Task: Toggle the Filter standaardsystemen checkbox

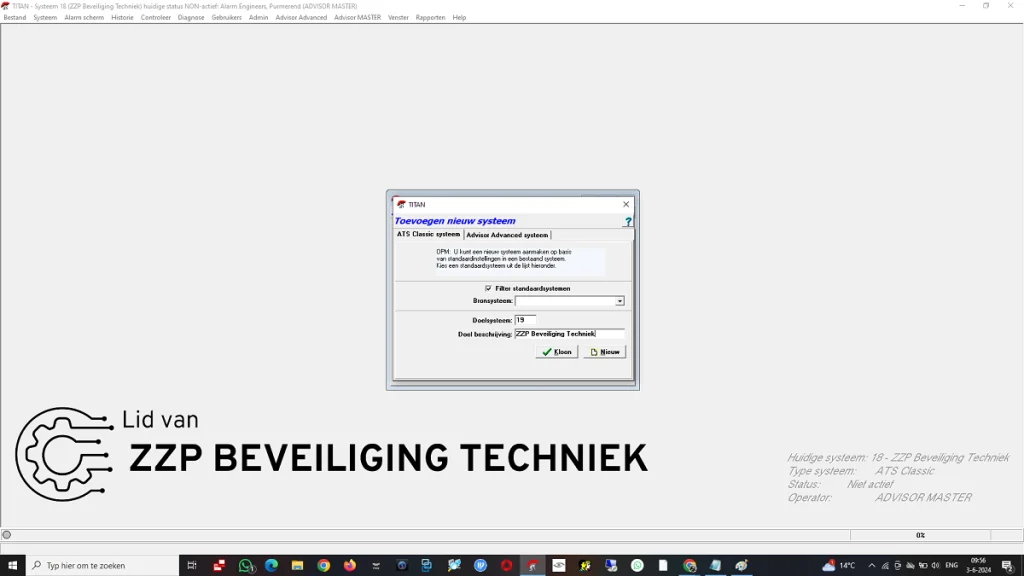Action: click(x=488, y=288)
